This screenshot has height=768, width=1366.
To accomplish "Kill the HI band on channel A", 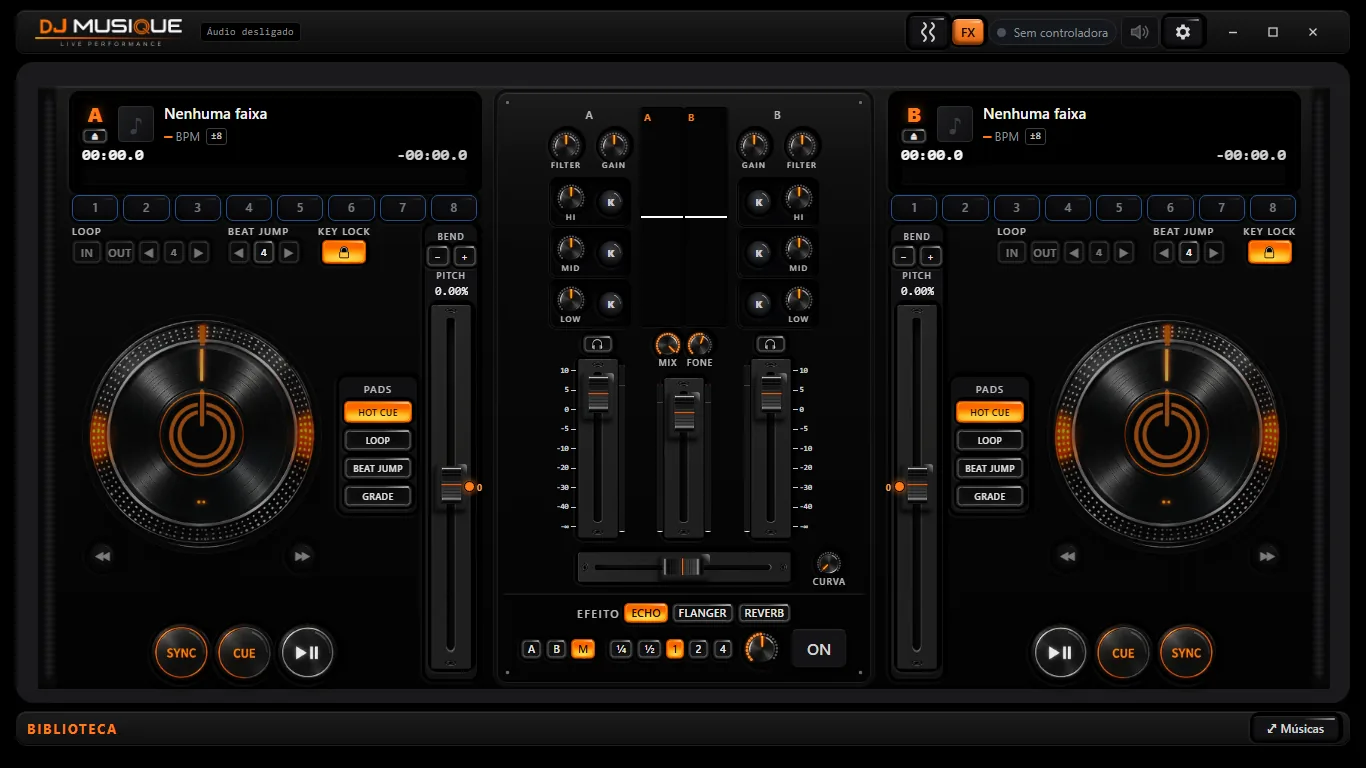I will [x=610, y=202].
